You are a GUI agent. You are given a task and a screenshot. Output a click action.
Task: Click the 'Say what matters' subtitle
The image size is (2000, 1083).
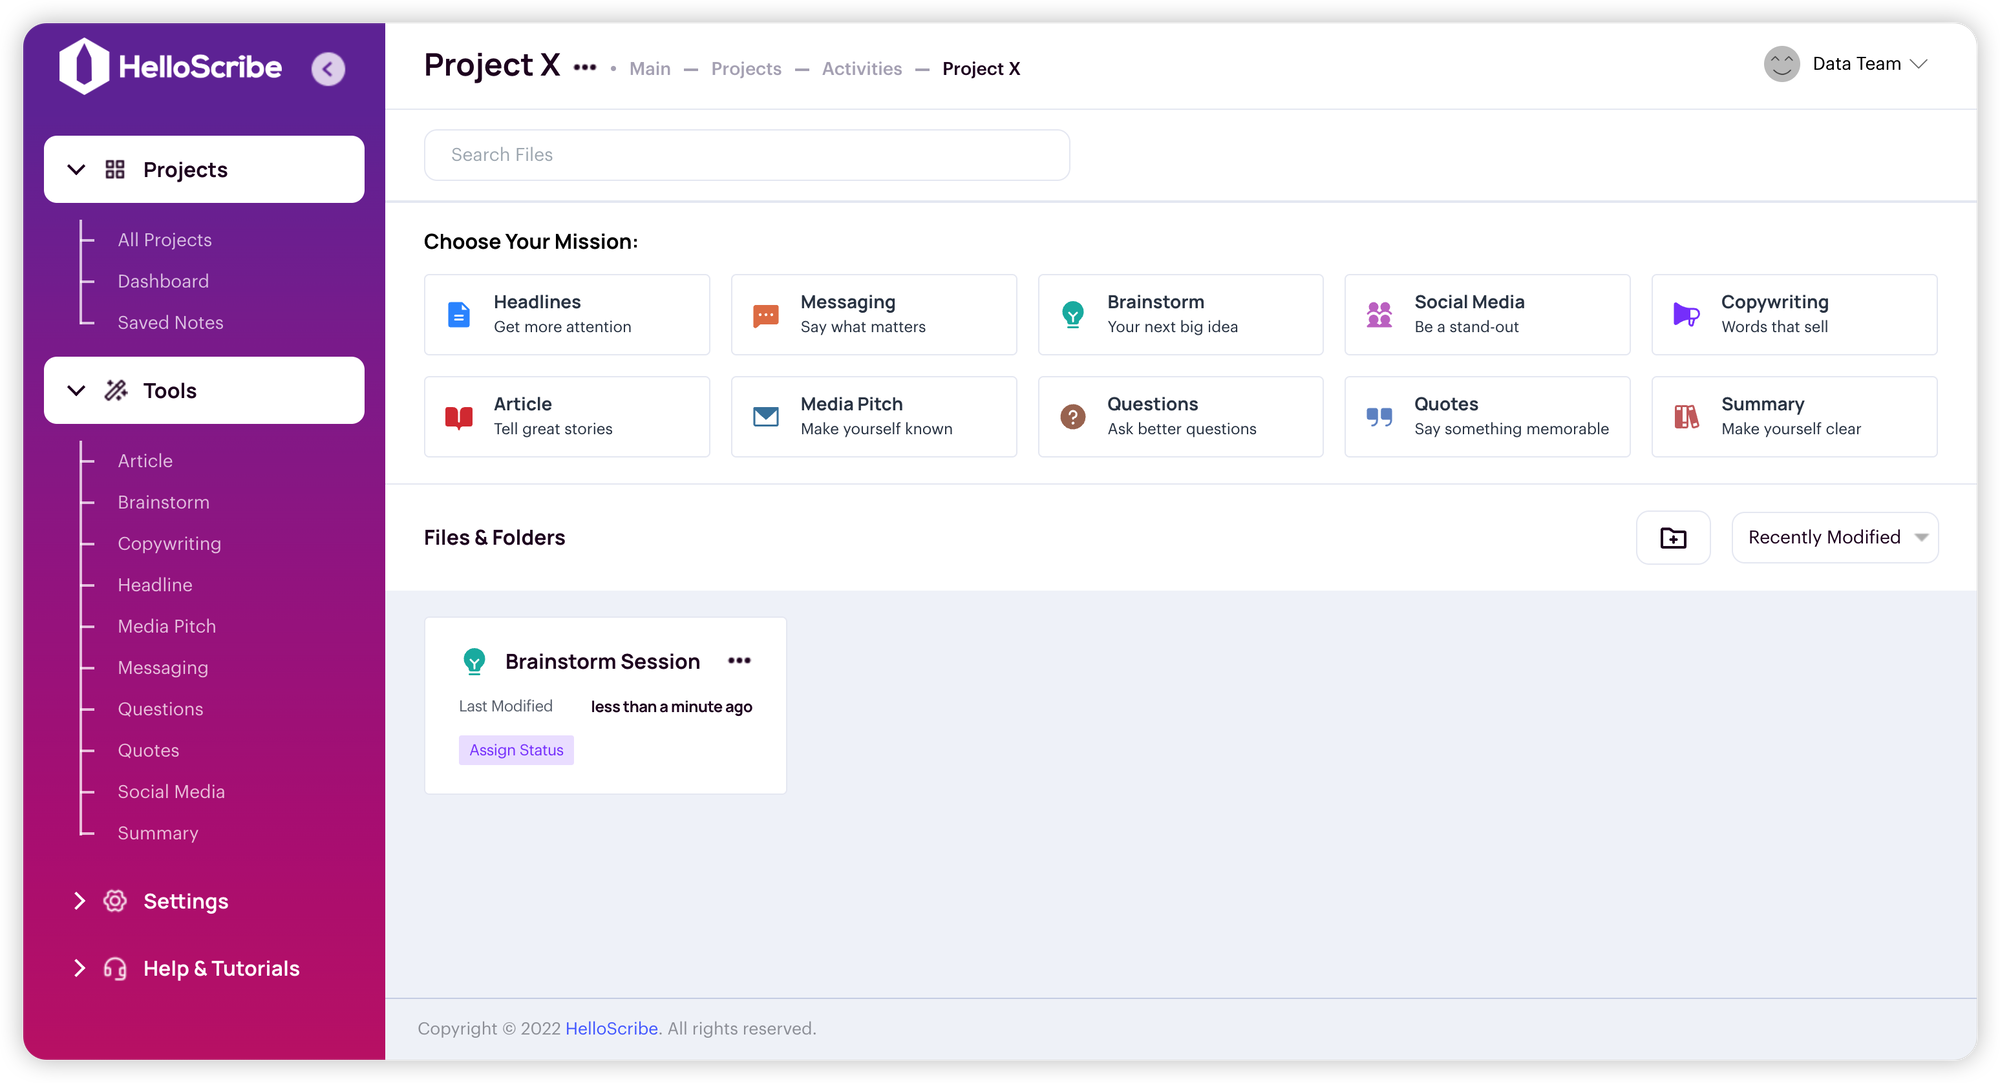(x=863, y=327)
